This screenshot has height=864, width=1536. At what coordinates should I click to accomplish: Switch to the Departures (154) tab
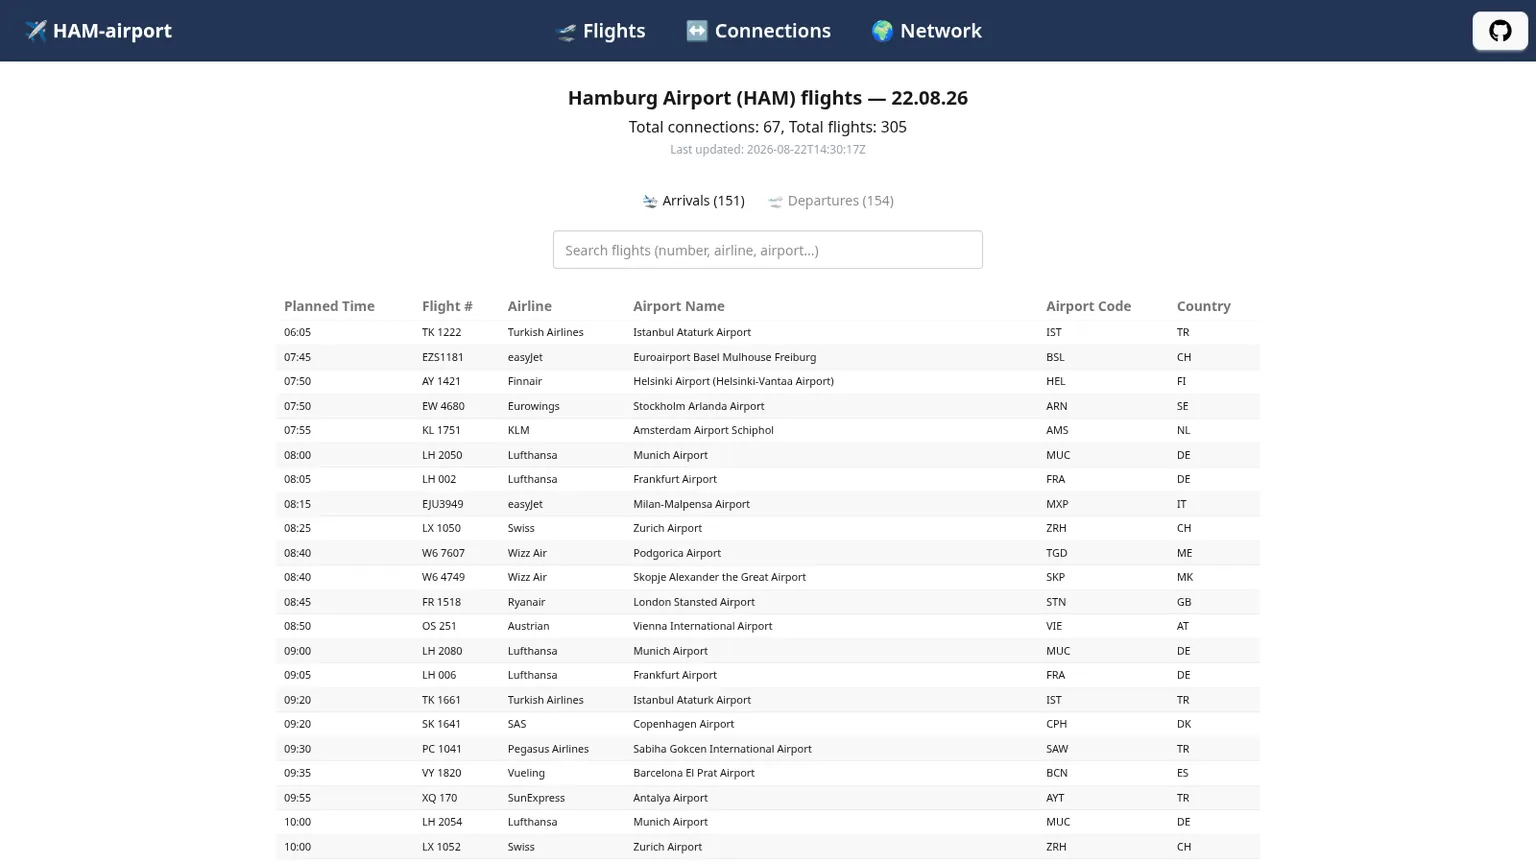830,201
